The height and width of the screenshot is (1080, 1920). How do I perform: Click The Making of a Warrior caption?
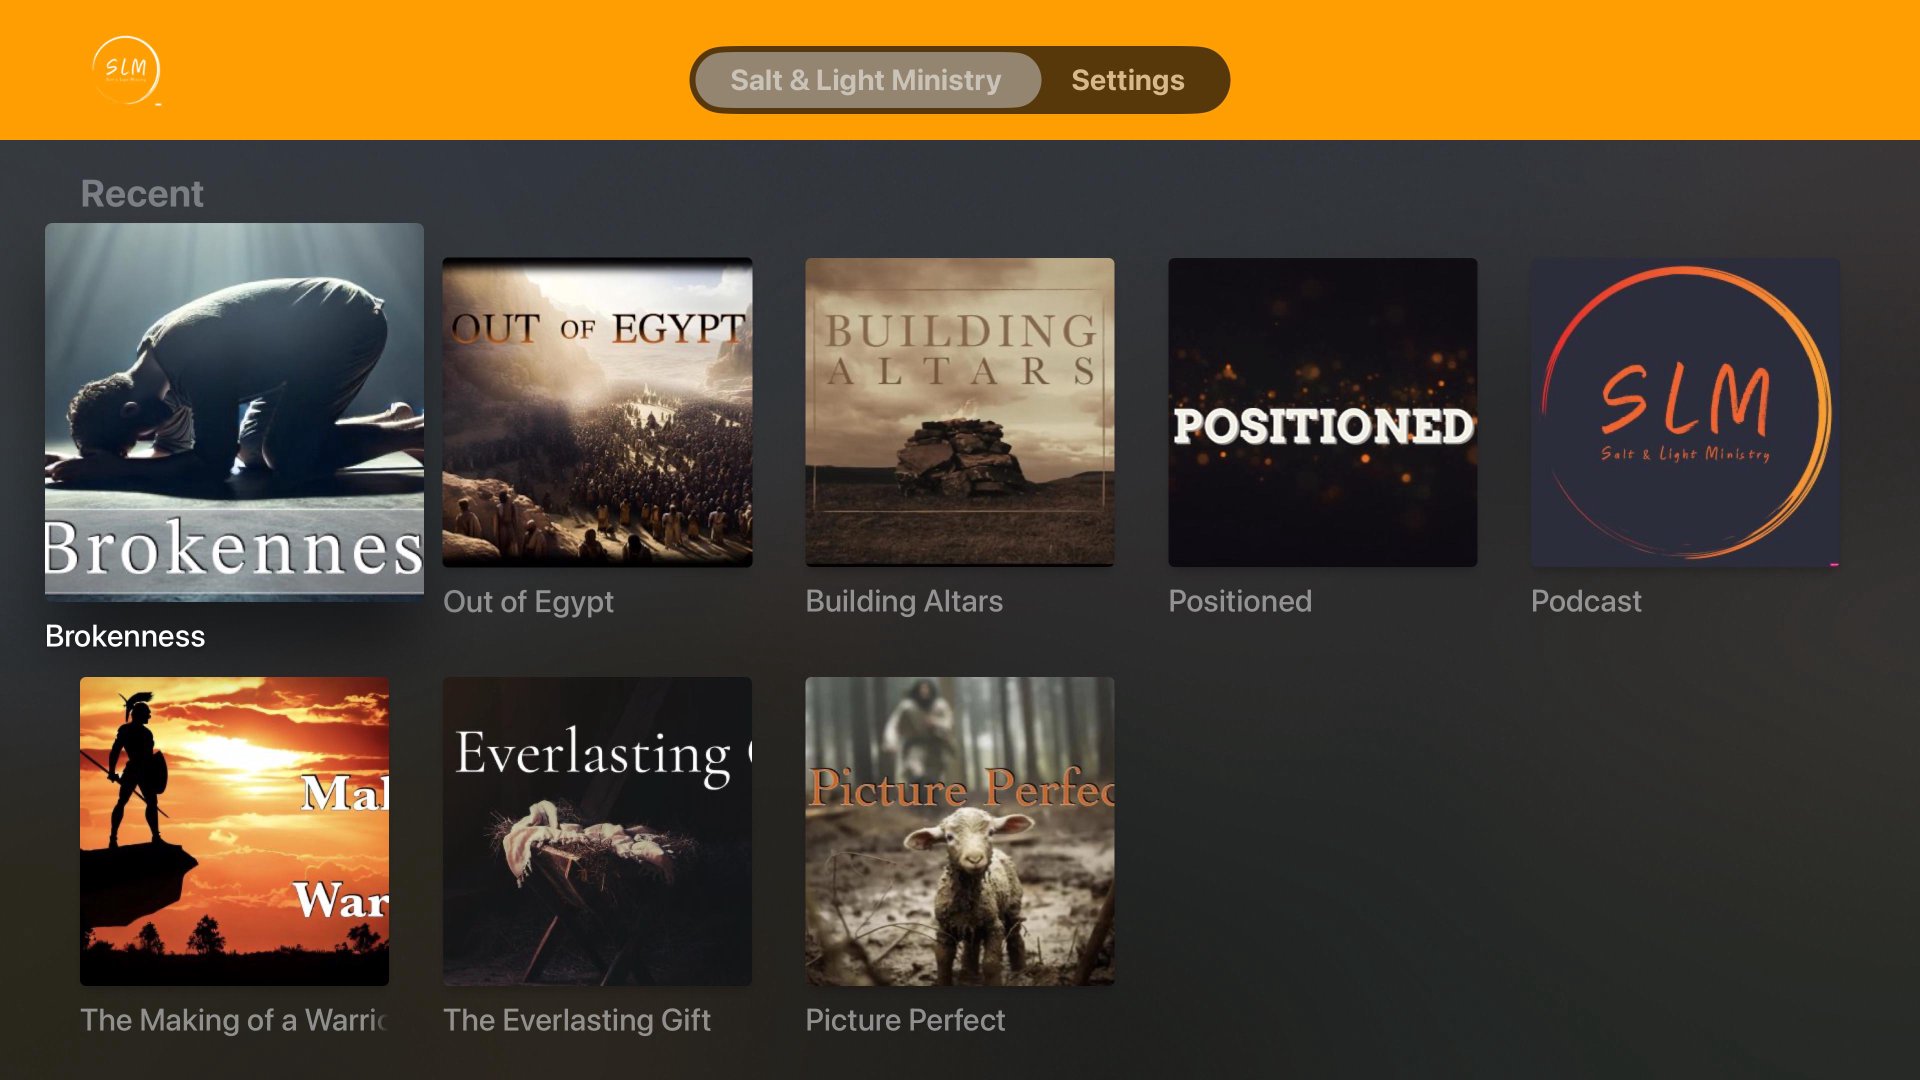pyautogui.click(x=234, y=1020)
